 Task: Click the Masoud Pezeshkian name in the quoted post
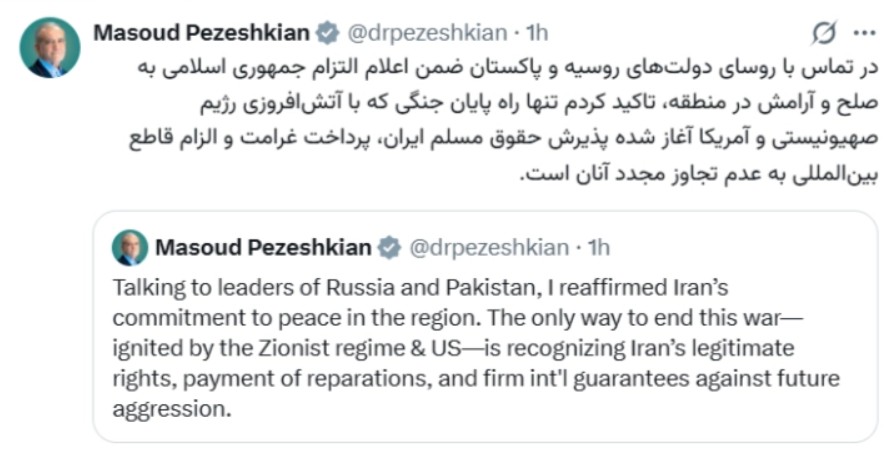point(263,246)
